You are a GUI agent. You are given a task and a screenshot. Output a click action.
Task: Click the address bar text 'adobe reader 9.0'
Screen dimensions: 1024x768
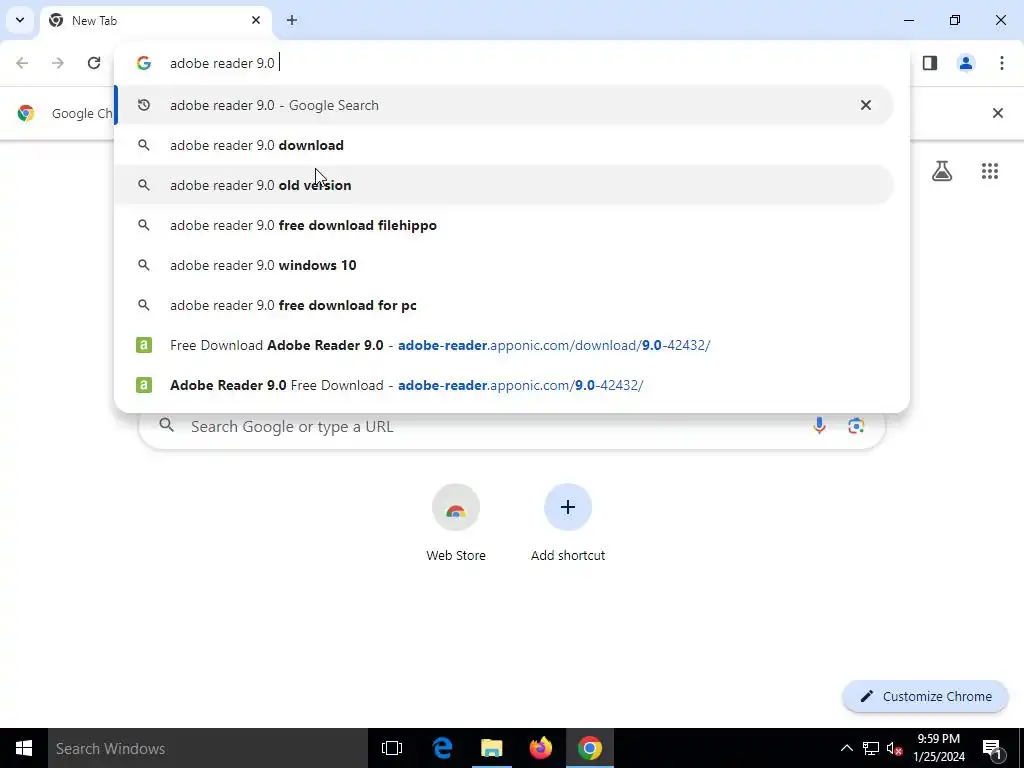pyautogui.click(x=222, y=63)
